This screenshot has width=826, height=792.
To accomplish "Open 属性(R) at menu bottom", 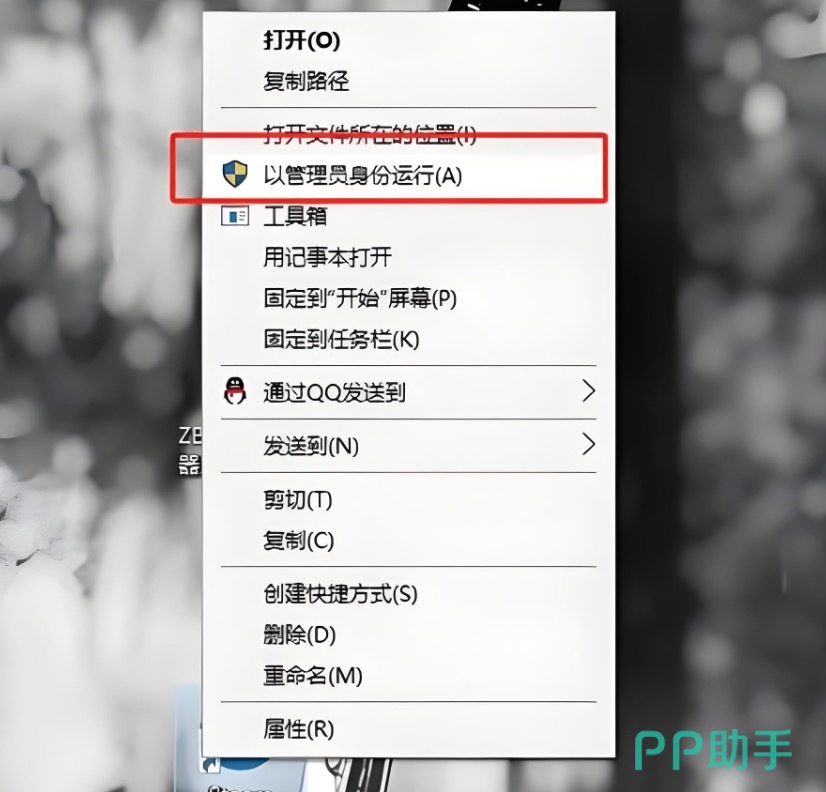I will point(299,729).
